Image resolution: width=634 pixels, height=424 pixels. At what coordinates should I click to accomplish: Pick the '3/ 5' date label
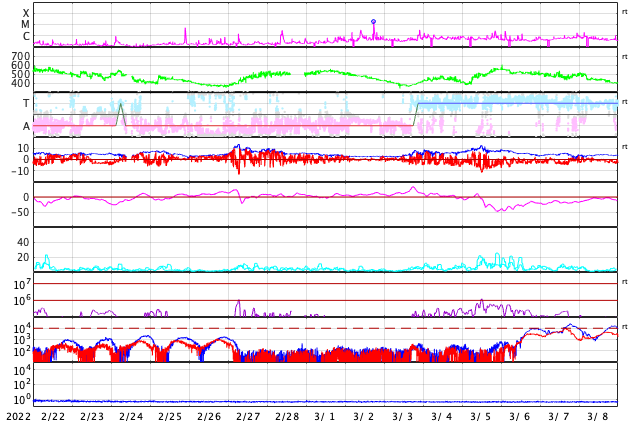tap(481, 417)
